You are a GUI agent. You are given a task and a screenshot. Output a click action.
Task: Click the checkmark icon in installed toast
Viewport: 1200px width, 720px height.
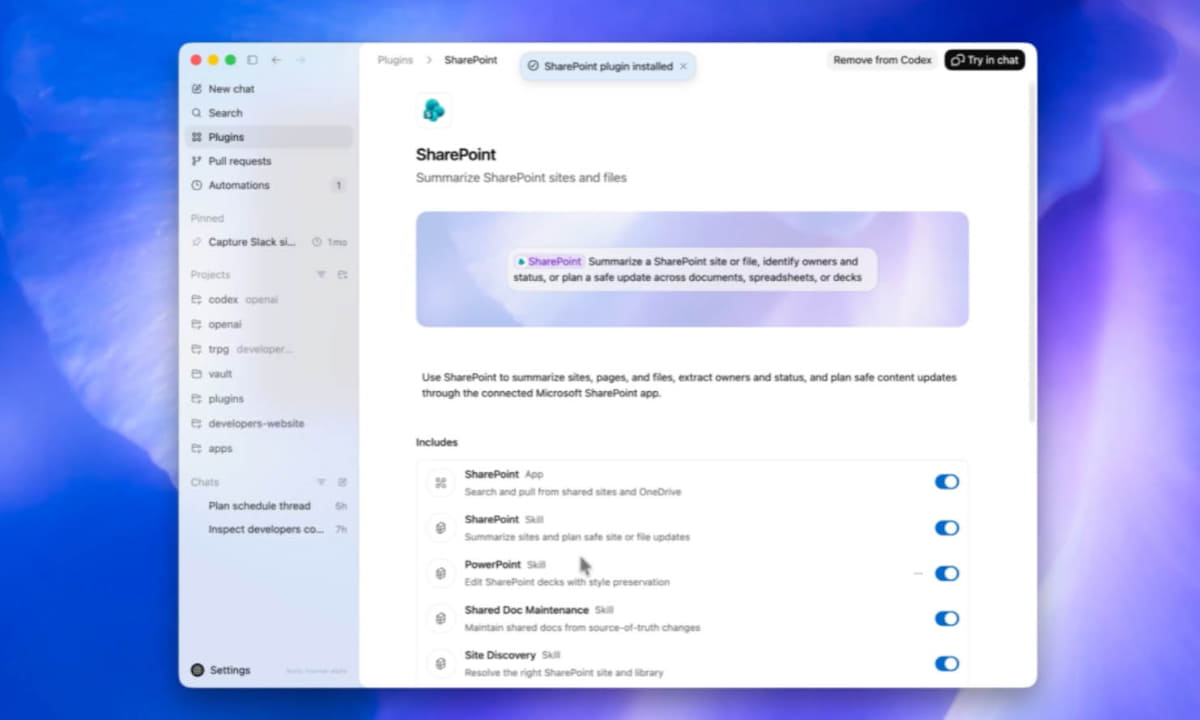pos(533,66)
